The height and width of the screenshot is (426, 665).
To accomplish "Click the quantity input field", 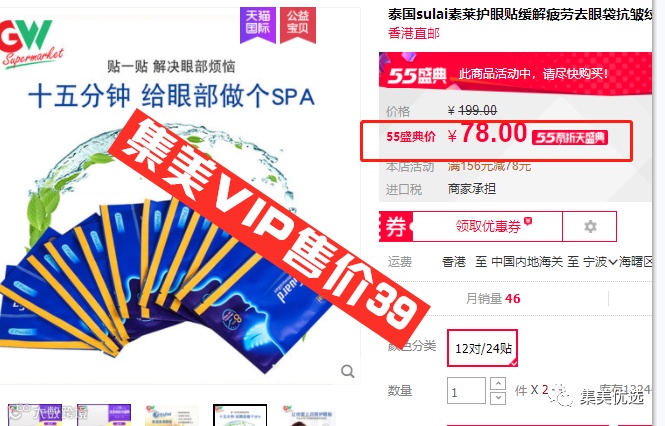I will pyautogui.click(x=466, y=391).
